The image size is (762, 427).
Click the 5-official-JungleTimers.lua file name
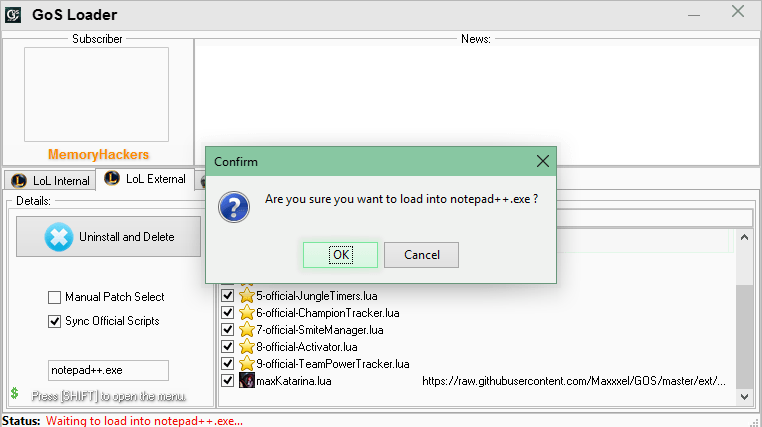317,296
